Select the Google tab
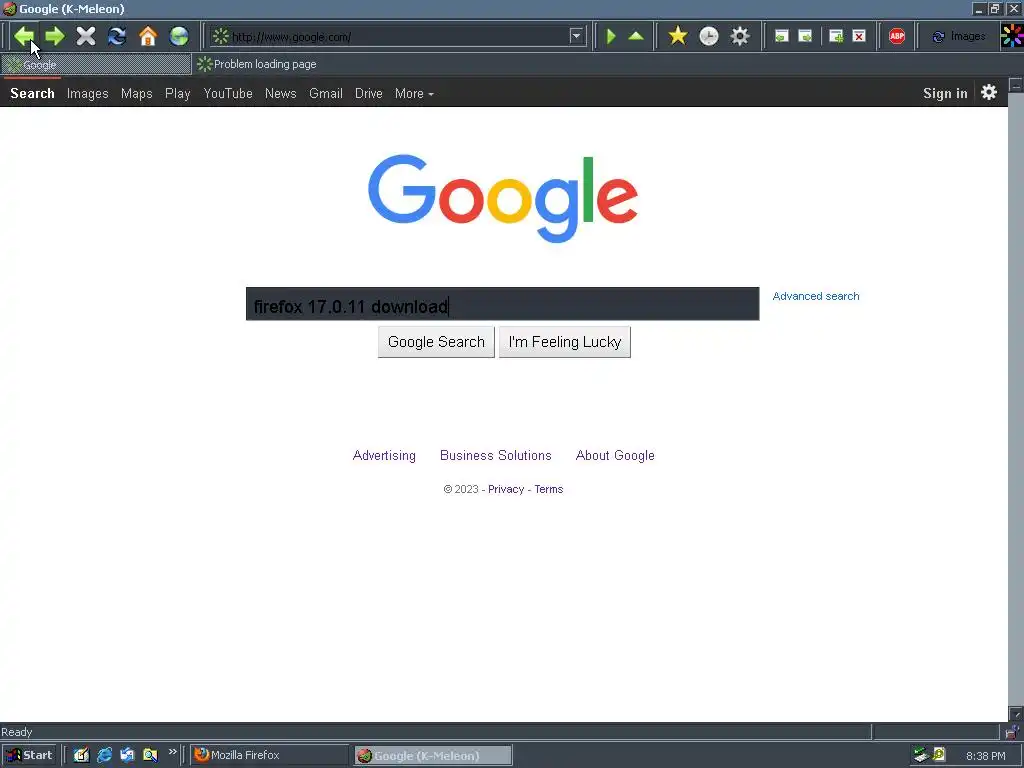Image resolution: width=1024 pixels, height=768 pixels. tap(96, 64)
